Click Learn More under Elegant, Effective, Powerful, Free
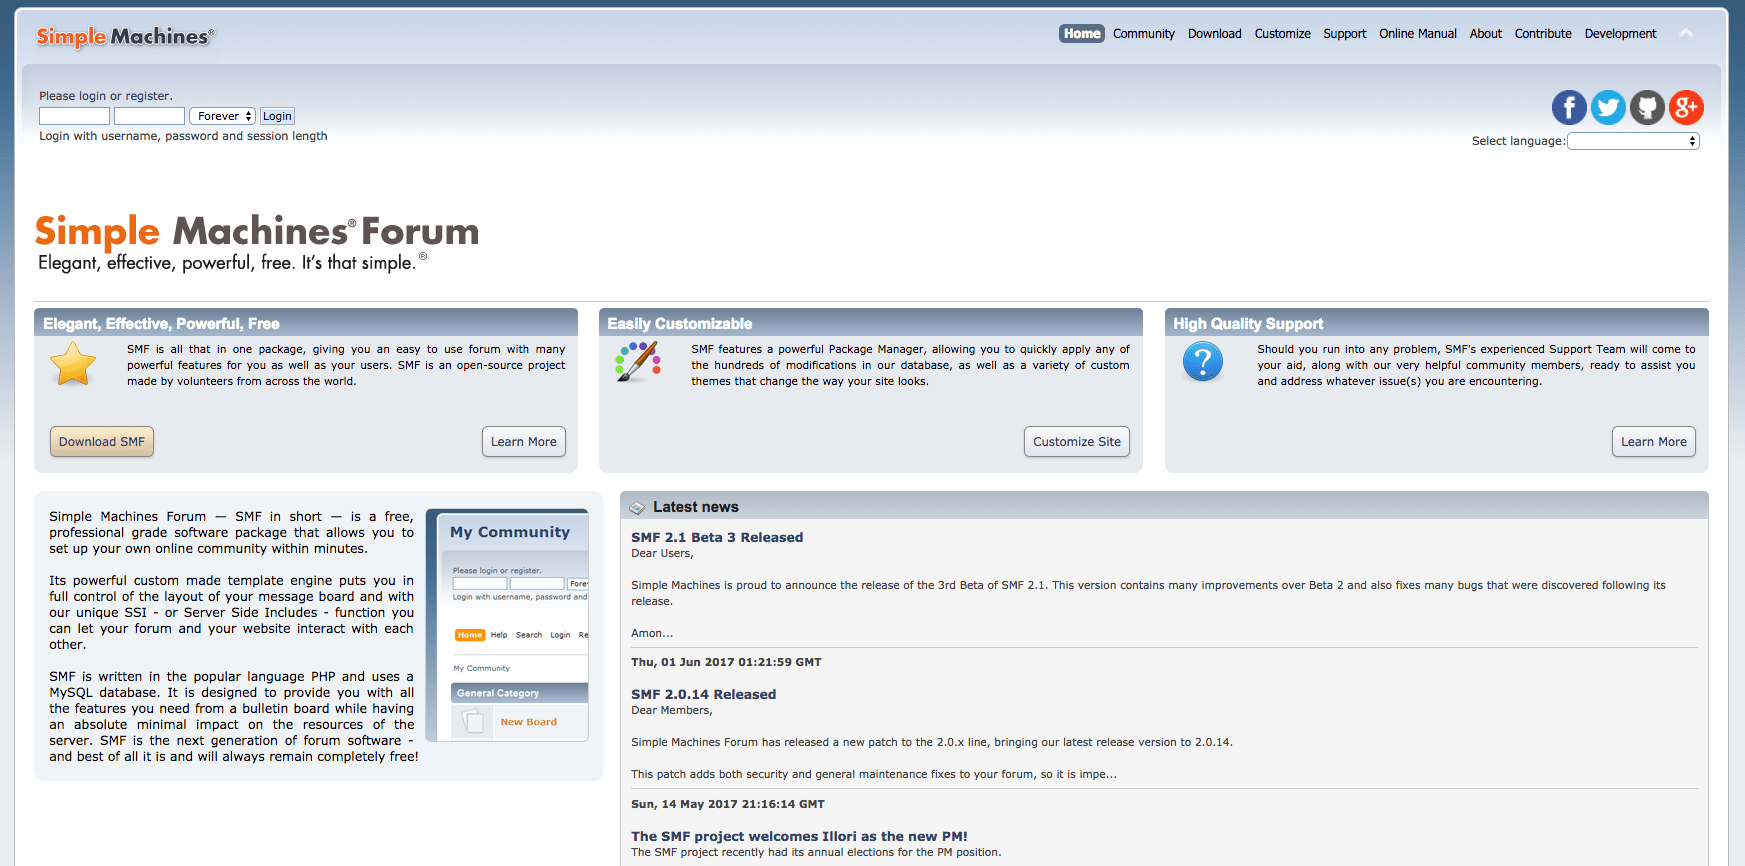The height and width of the screenshot is (866, 1745). [x=524, y=442]
